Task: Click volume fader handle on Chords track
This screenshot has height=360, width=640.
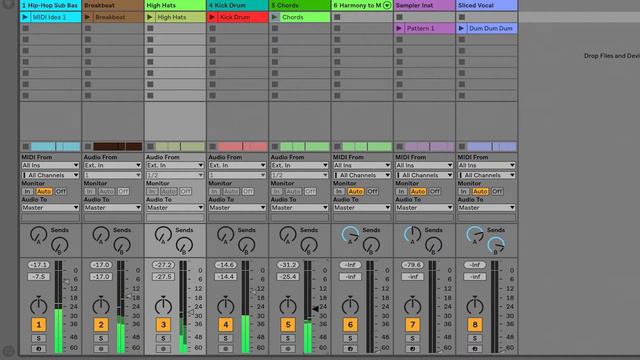Action: (x=316, y=309)
